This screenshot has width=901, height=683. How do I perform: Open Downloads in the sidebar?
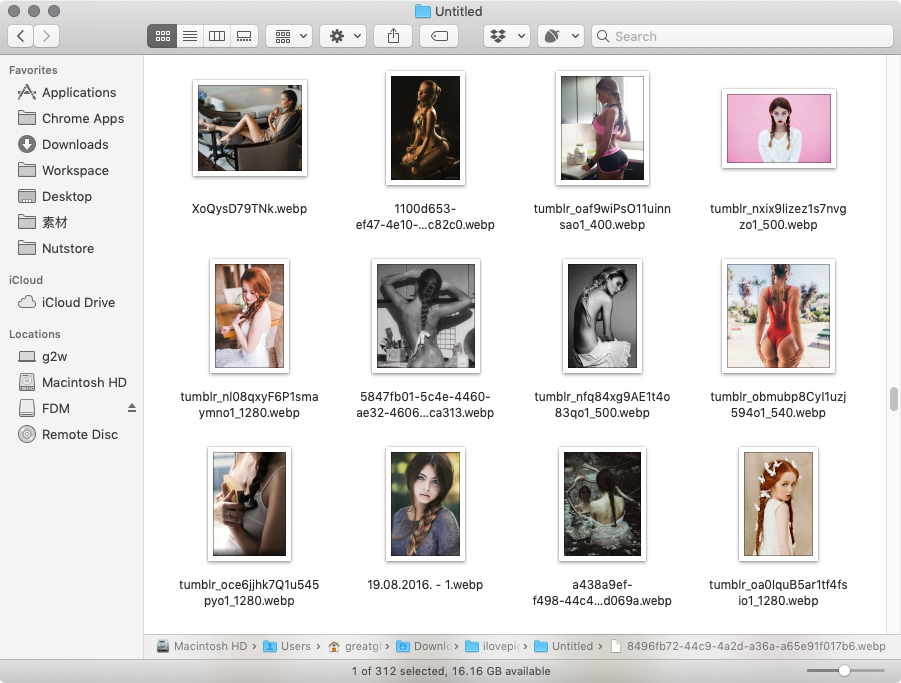[x=71, y=144]
